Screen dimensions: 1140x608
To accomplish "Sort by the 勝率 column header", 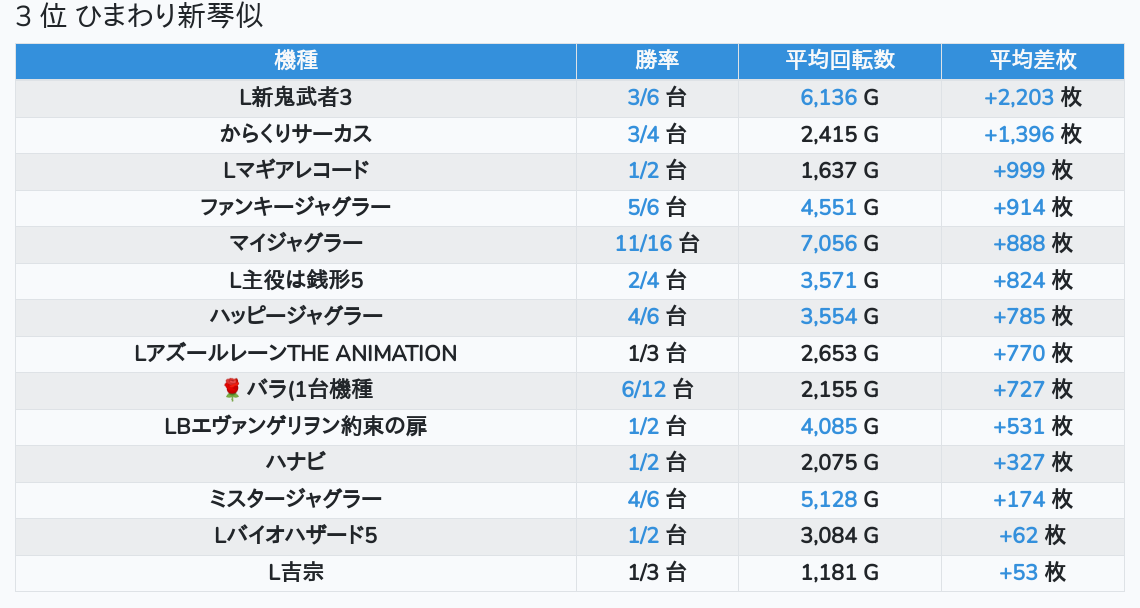I will click(657, 60).
